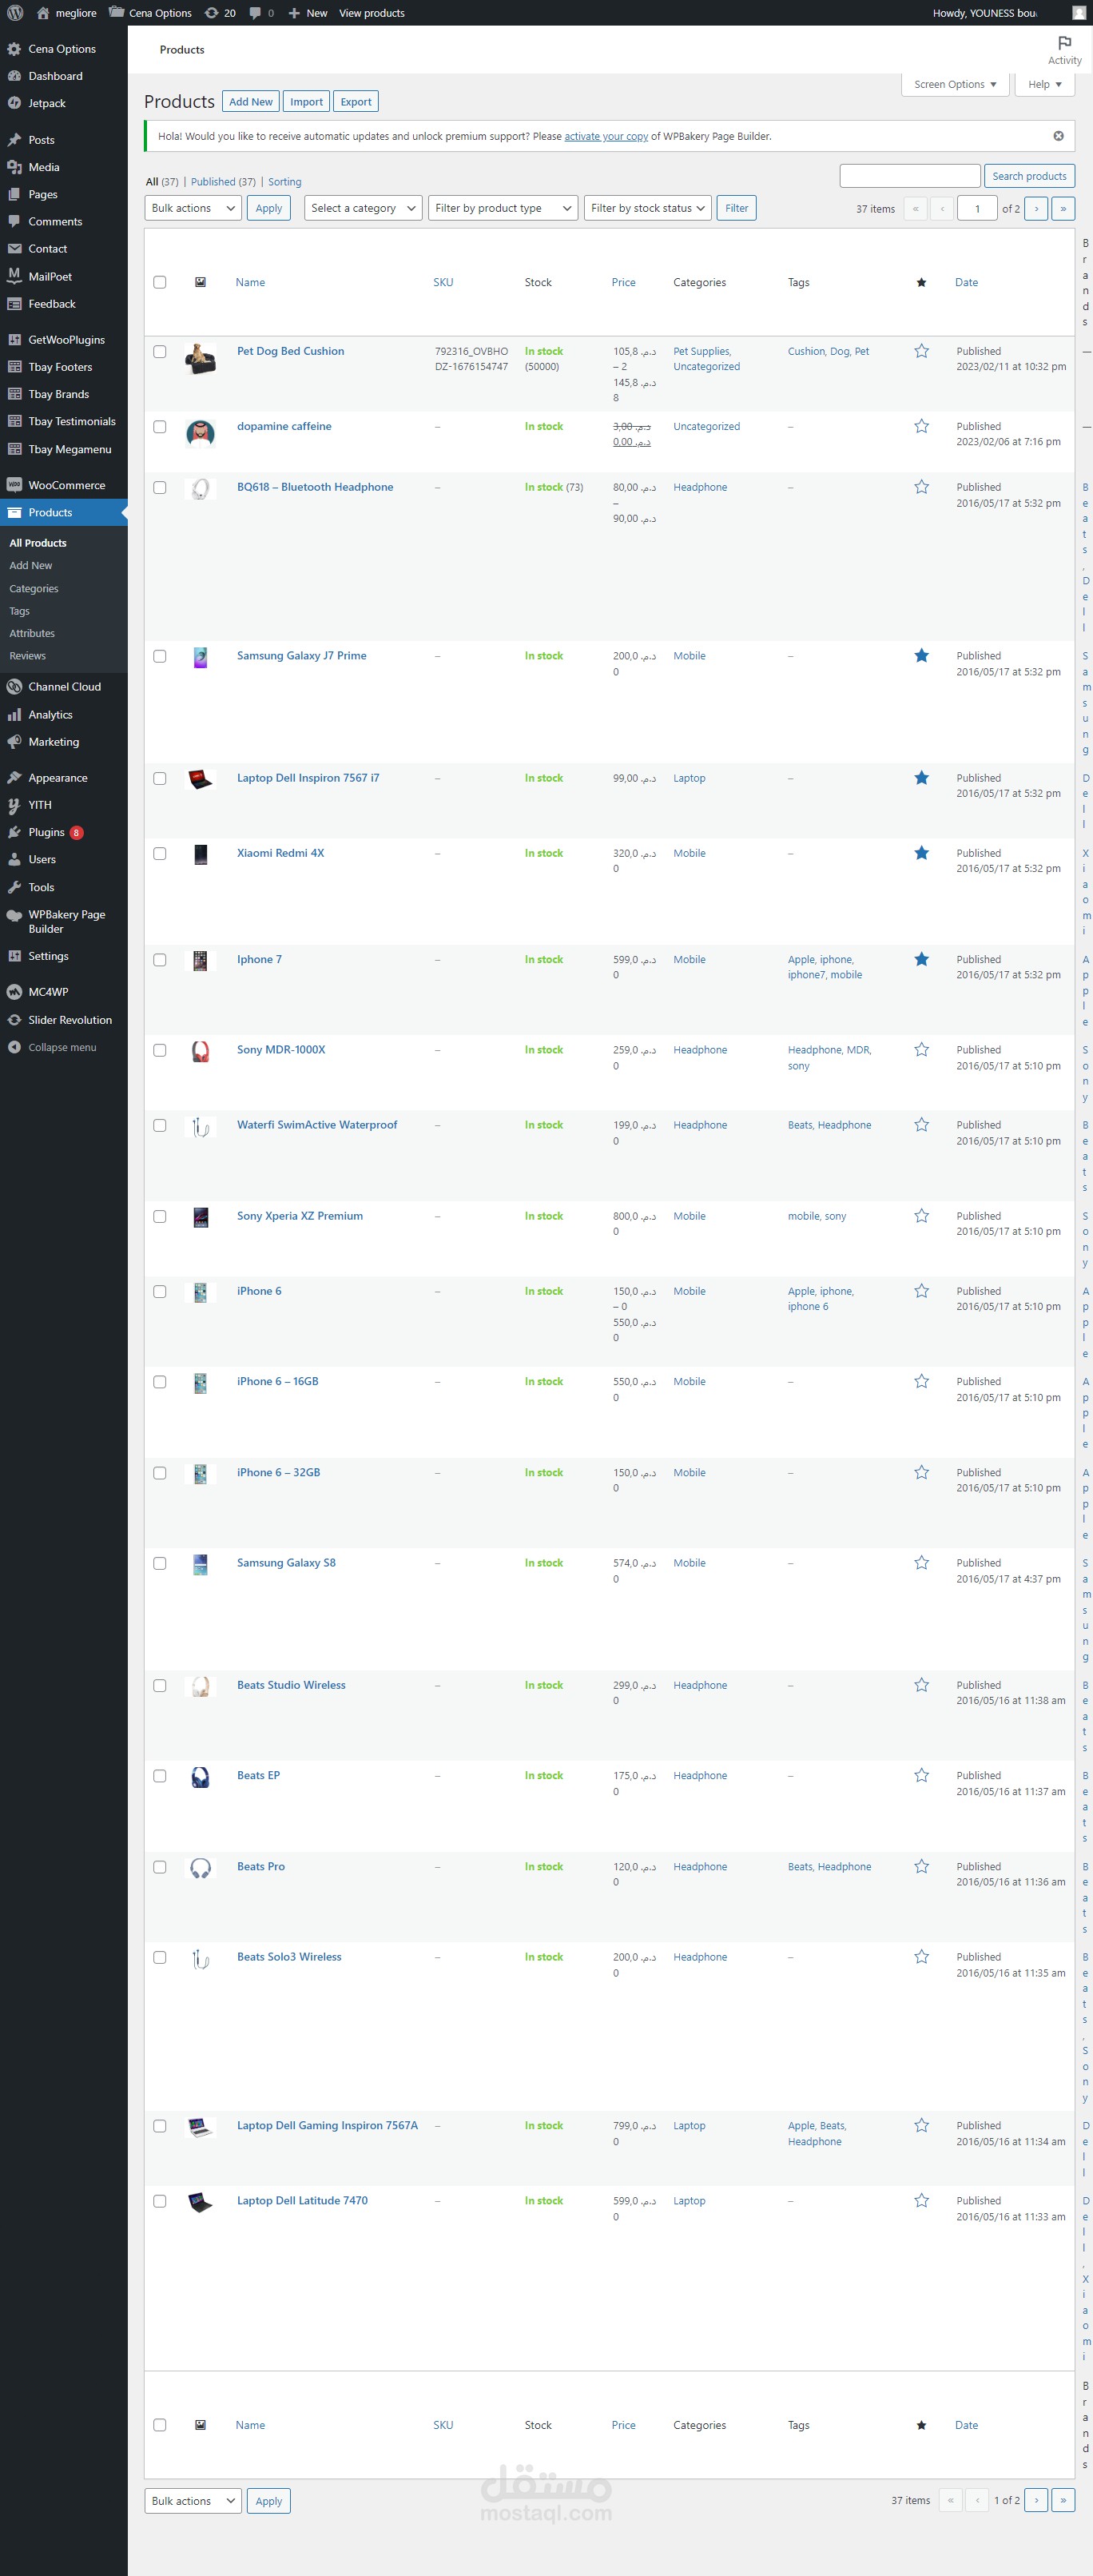The width and height of the screenshot is (1093, 2576).
Task: Jump to last page using top double arrow
Action: (1063, 208)
